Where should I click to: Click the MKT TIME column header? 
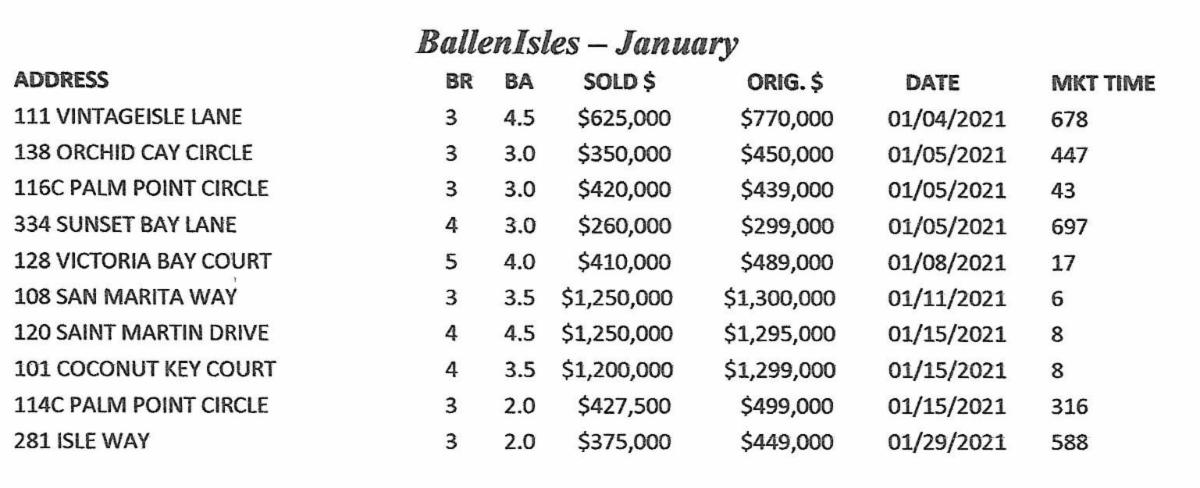point(1101,82)
